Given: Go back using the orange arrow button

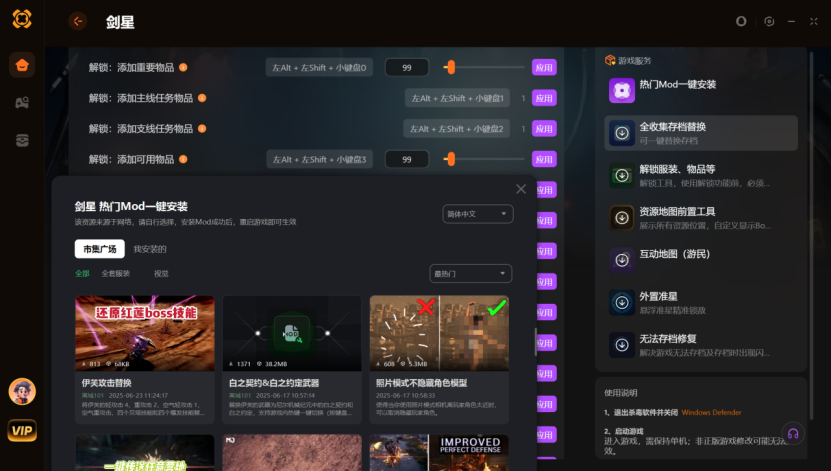Looking at the screenshot, I should 78,21.
